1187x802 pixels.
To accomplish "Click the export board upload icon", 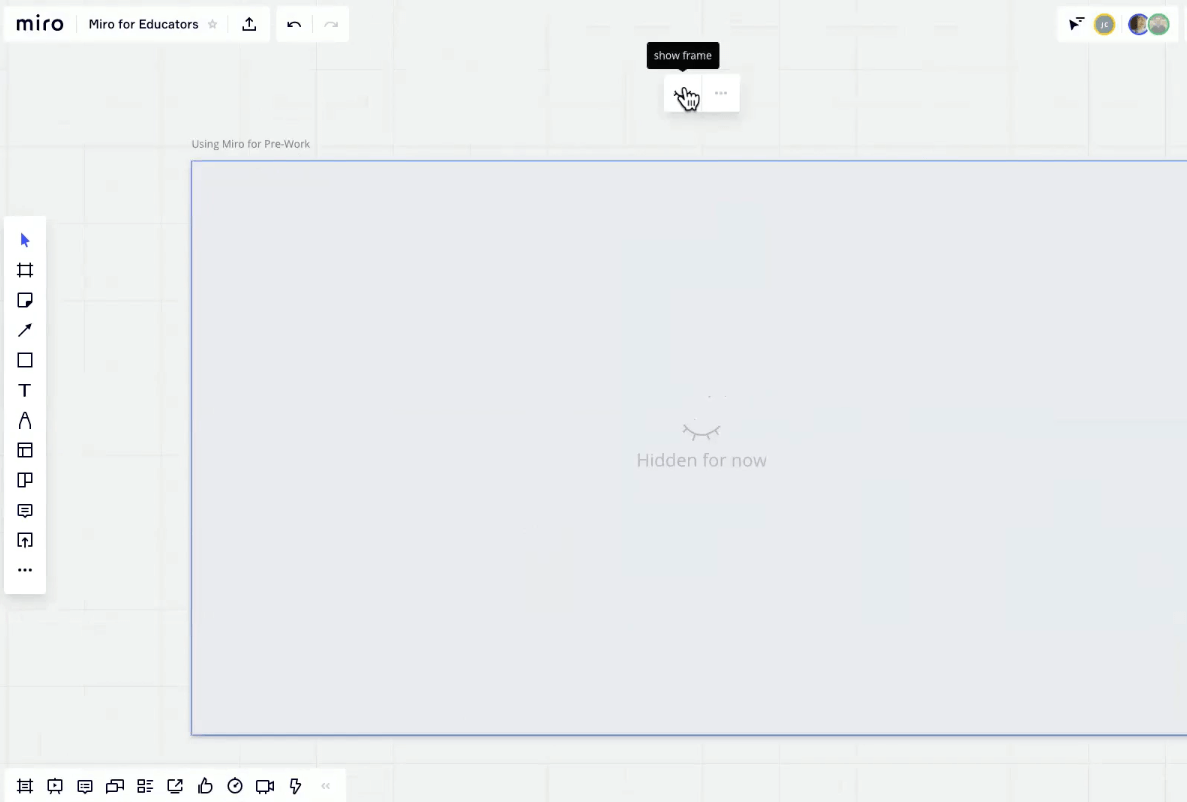I will (x=249, y=24).
